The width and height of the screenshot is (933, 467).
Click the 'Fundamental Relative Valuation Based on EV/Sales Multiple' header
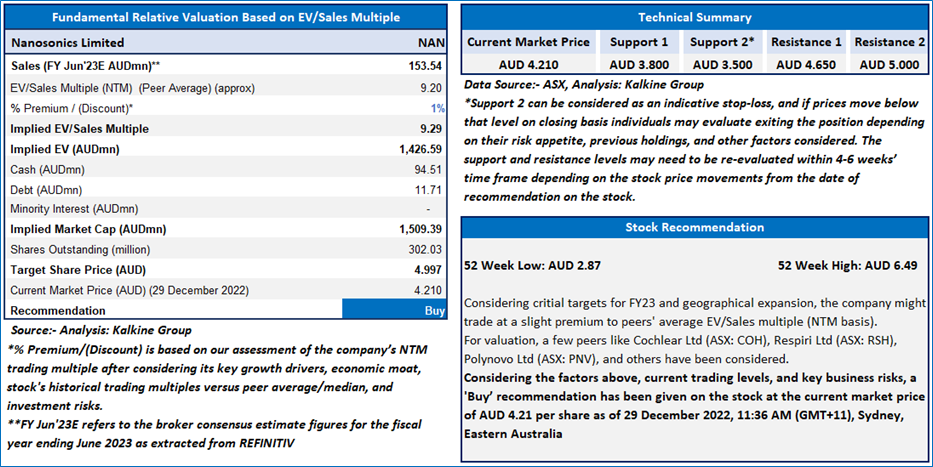(226, 17)
